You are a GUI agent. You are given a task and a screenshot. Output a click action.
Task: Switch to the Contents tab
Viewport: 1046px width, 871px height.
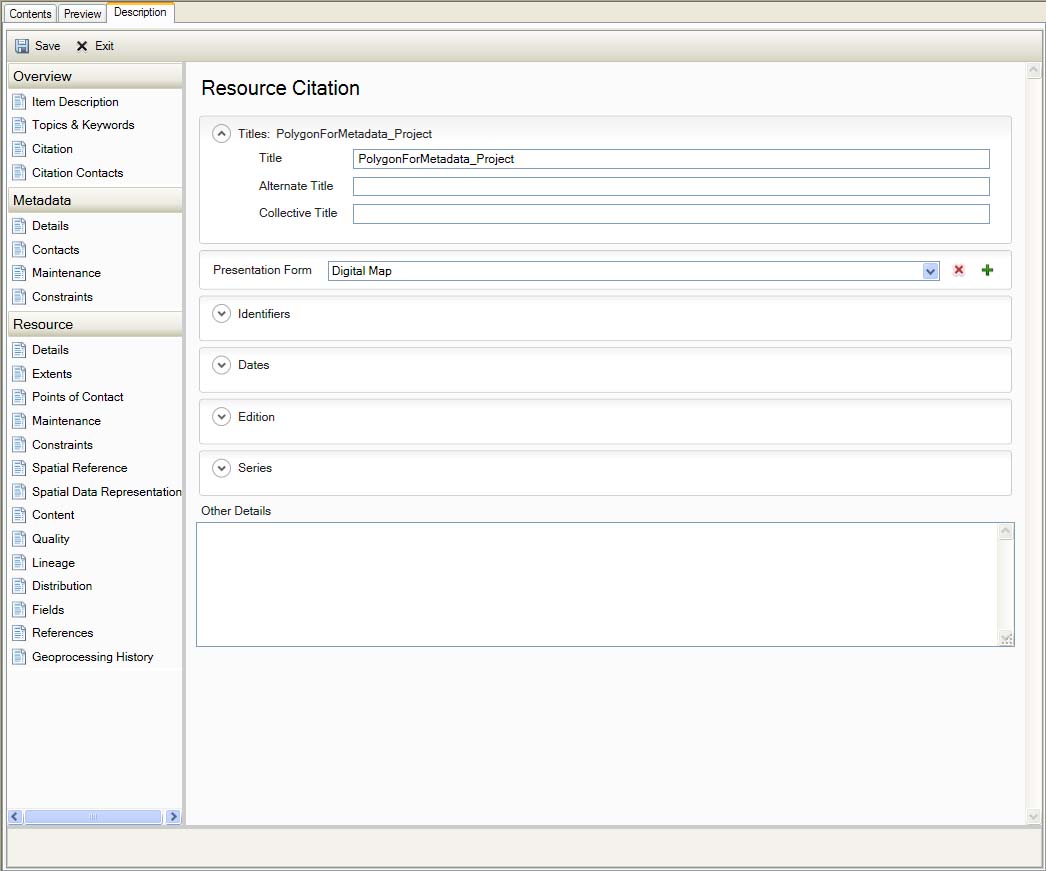click(x=30, y=14)
